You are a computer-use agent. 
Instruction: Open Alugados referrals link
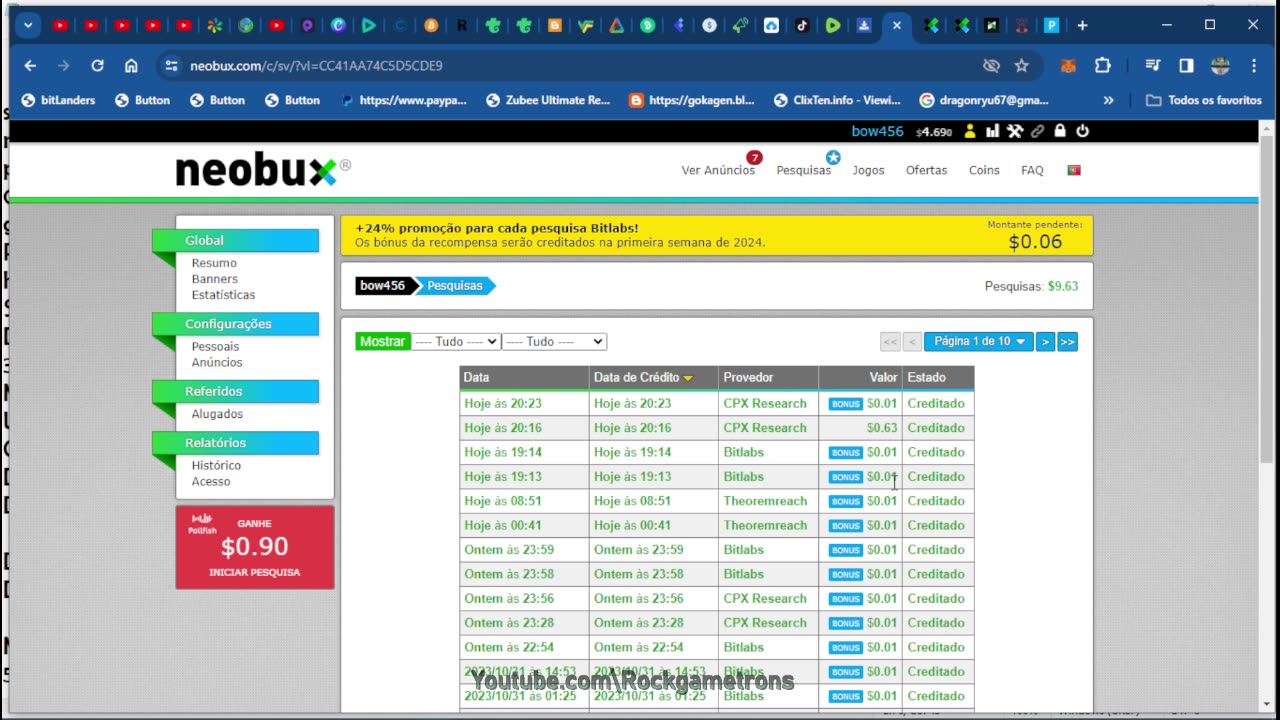point(217,414)
